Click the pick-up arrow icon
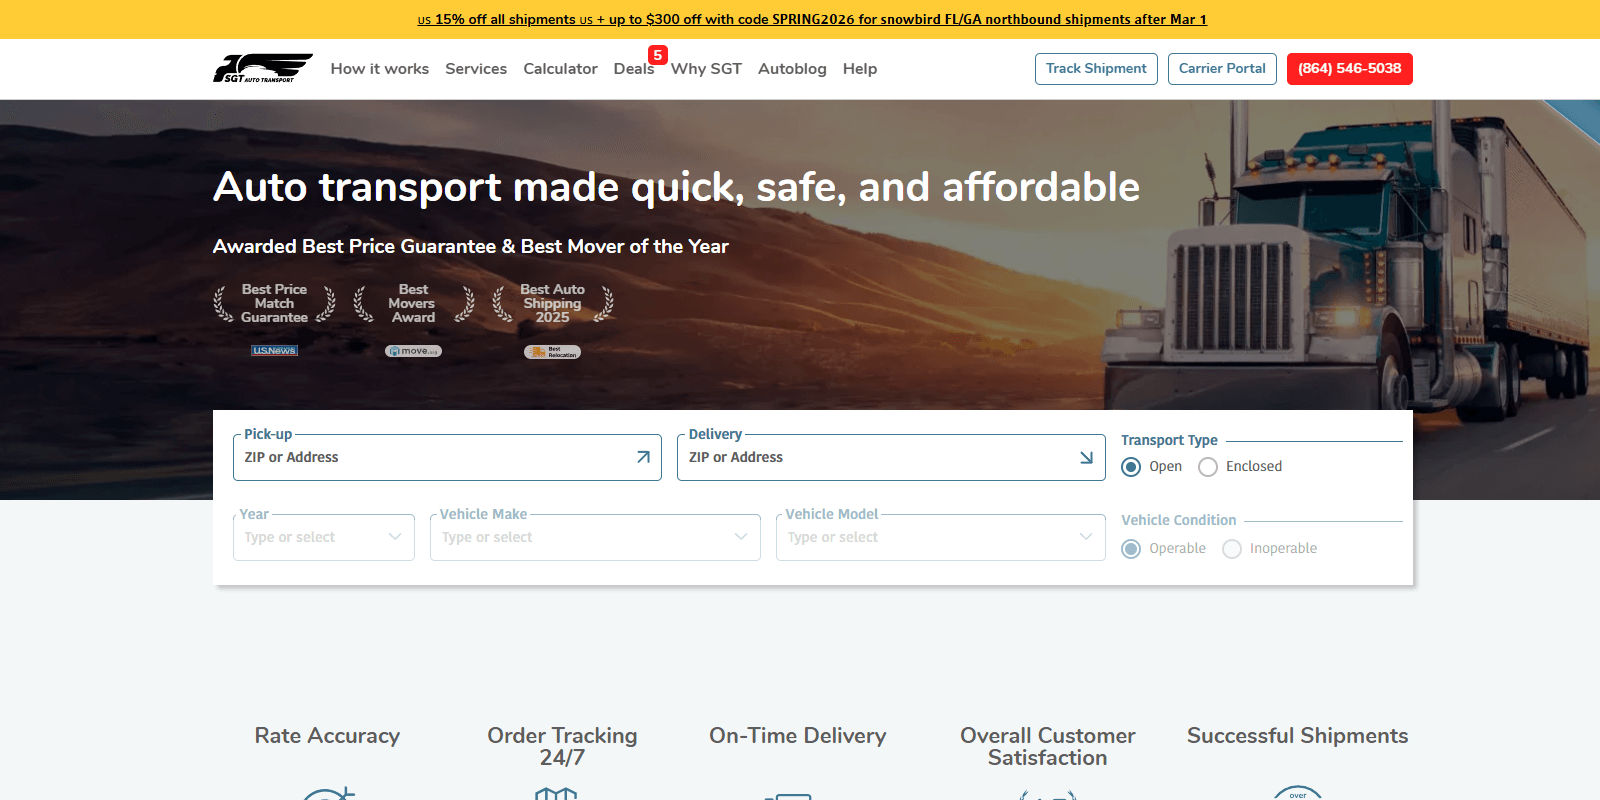Screen dimensions: 1600x800 [643, 457]
